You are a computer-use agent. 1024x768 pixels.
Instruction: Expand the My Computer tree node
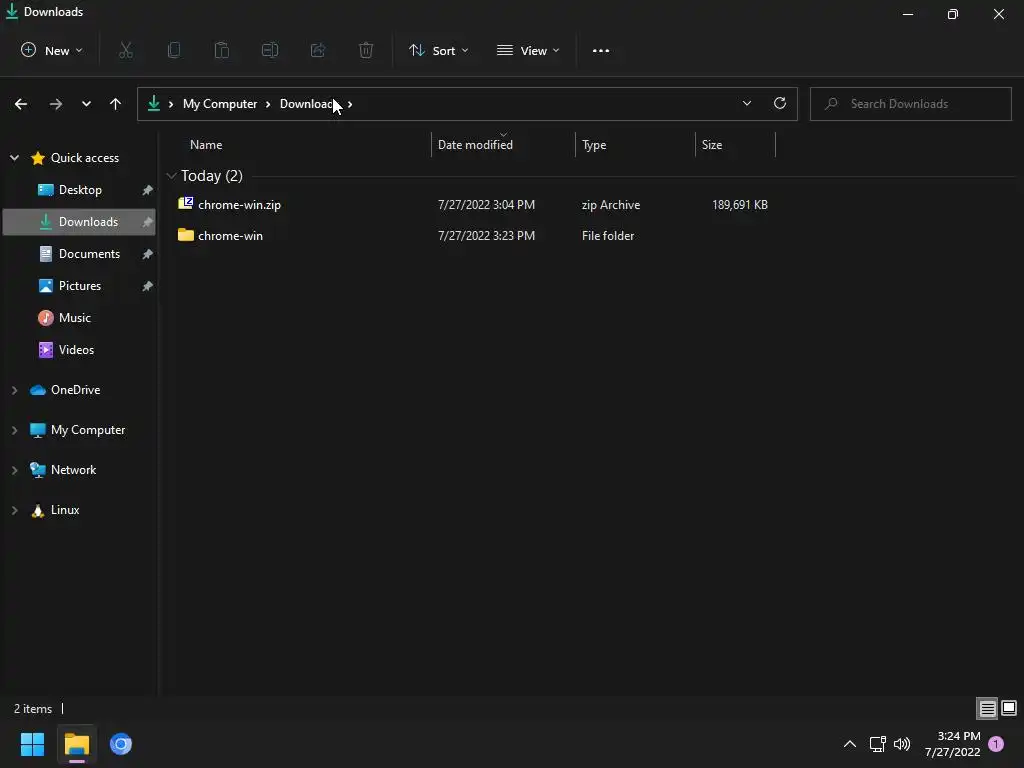(x=14, y=430)
